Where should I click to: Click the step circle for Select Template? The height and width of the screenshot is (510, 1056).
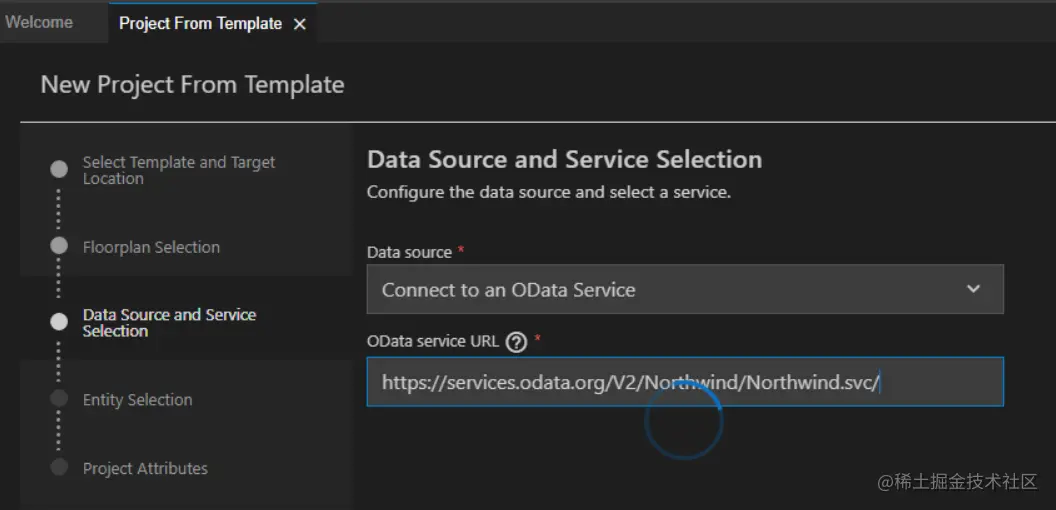[x=59, y=169]
